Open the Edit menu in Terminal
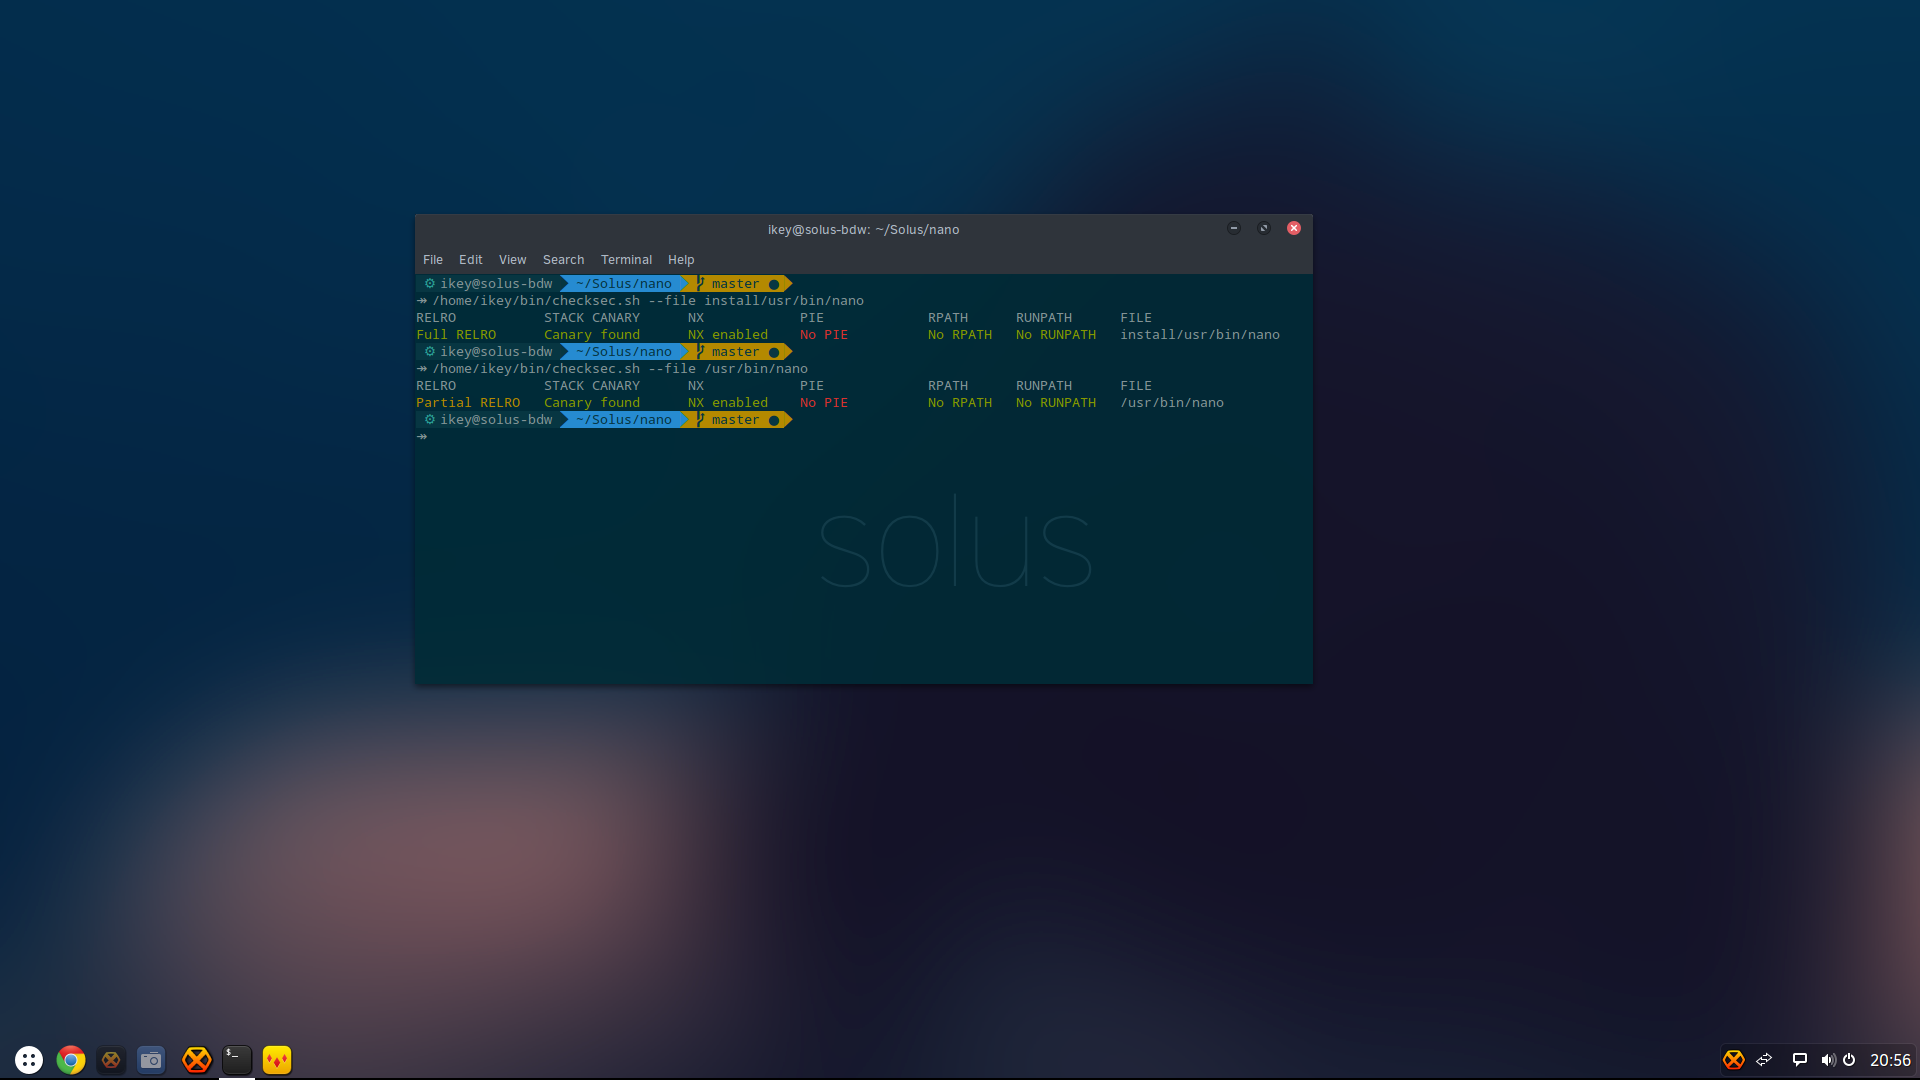Image resolution: width=1920 pixels, height=1080 pixels. (471, 260)
